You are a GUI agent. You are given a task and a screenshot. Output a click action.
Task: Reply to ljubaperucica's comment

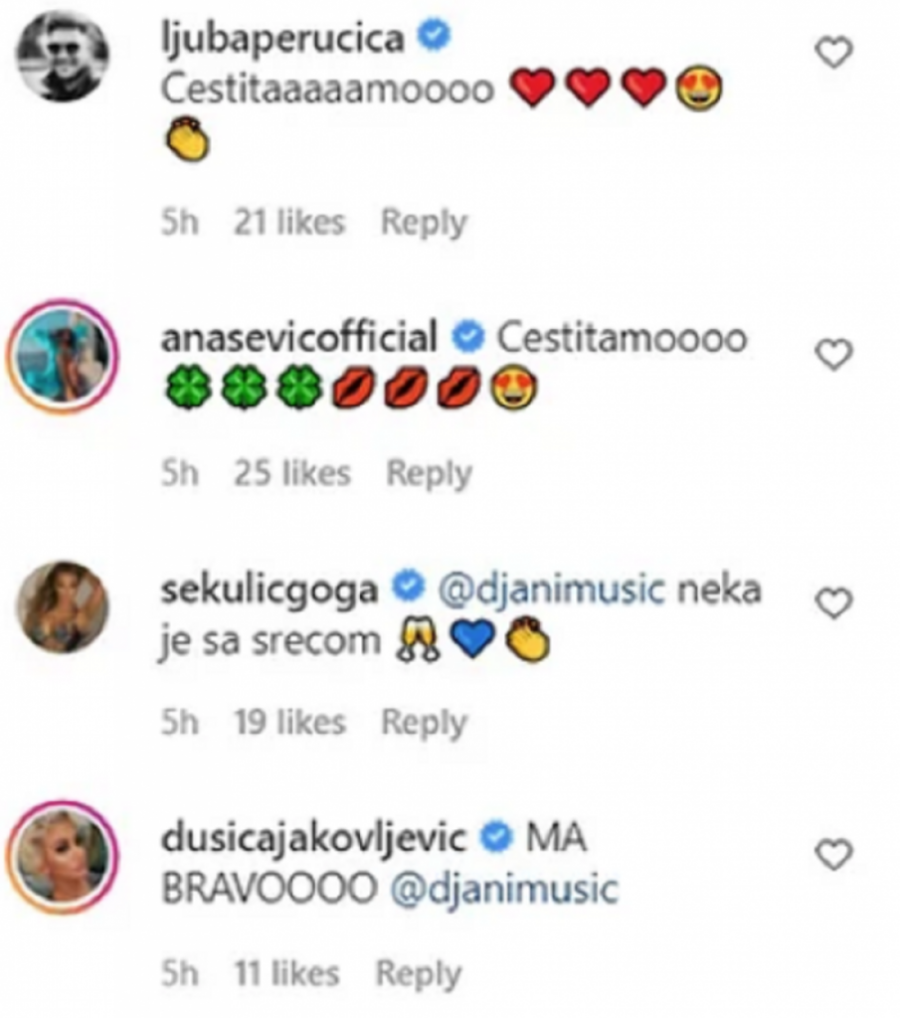[423, 223]
